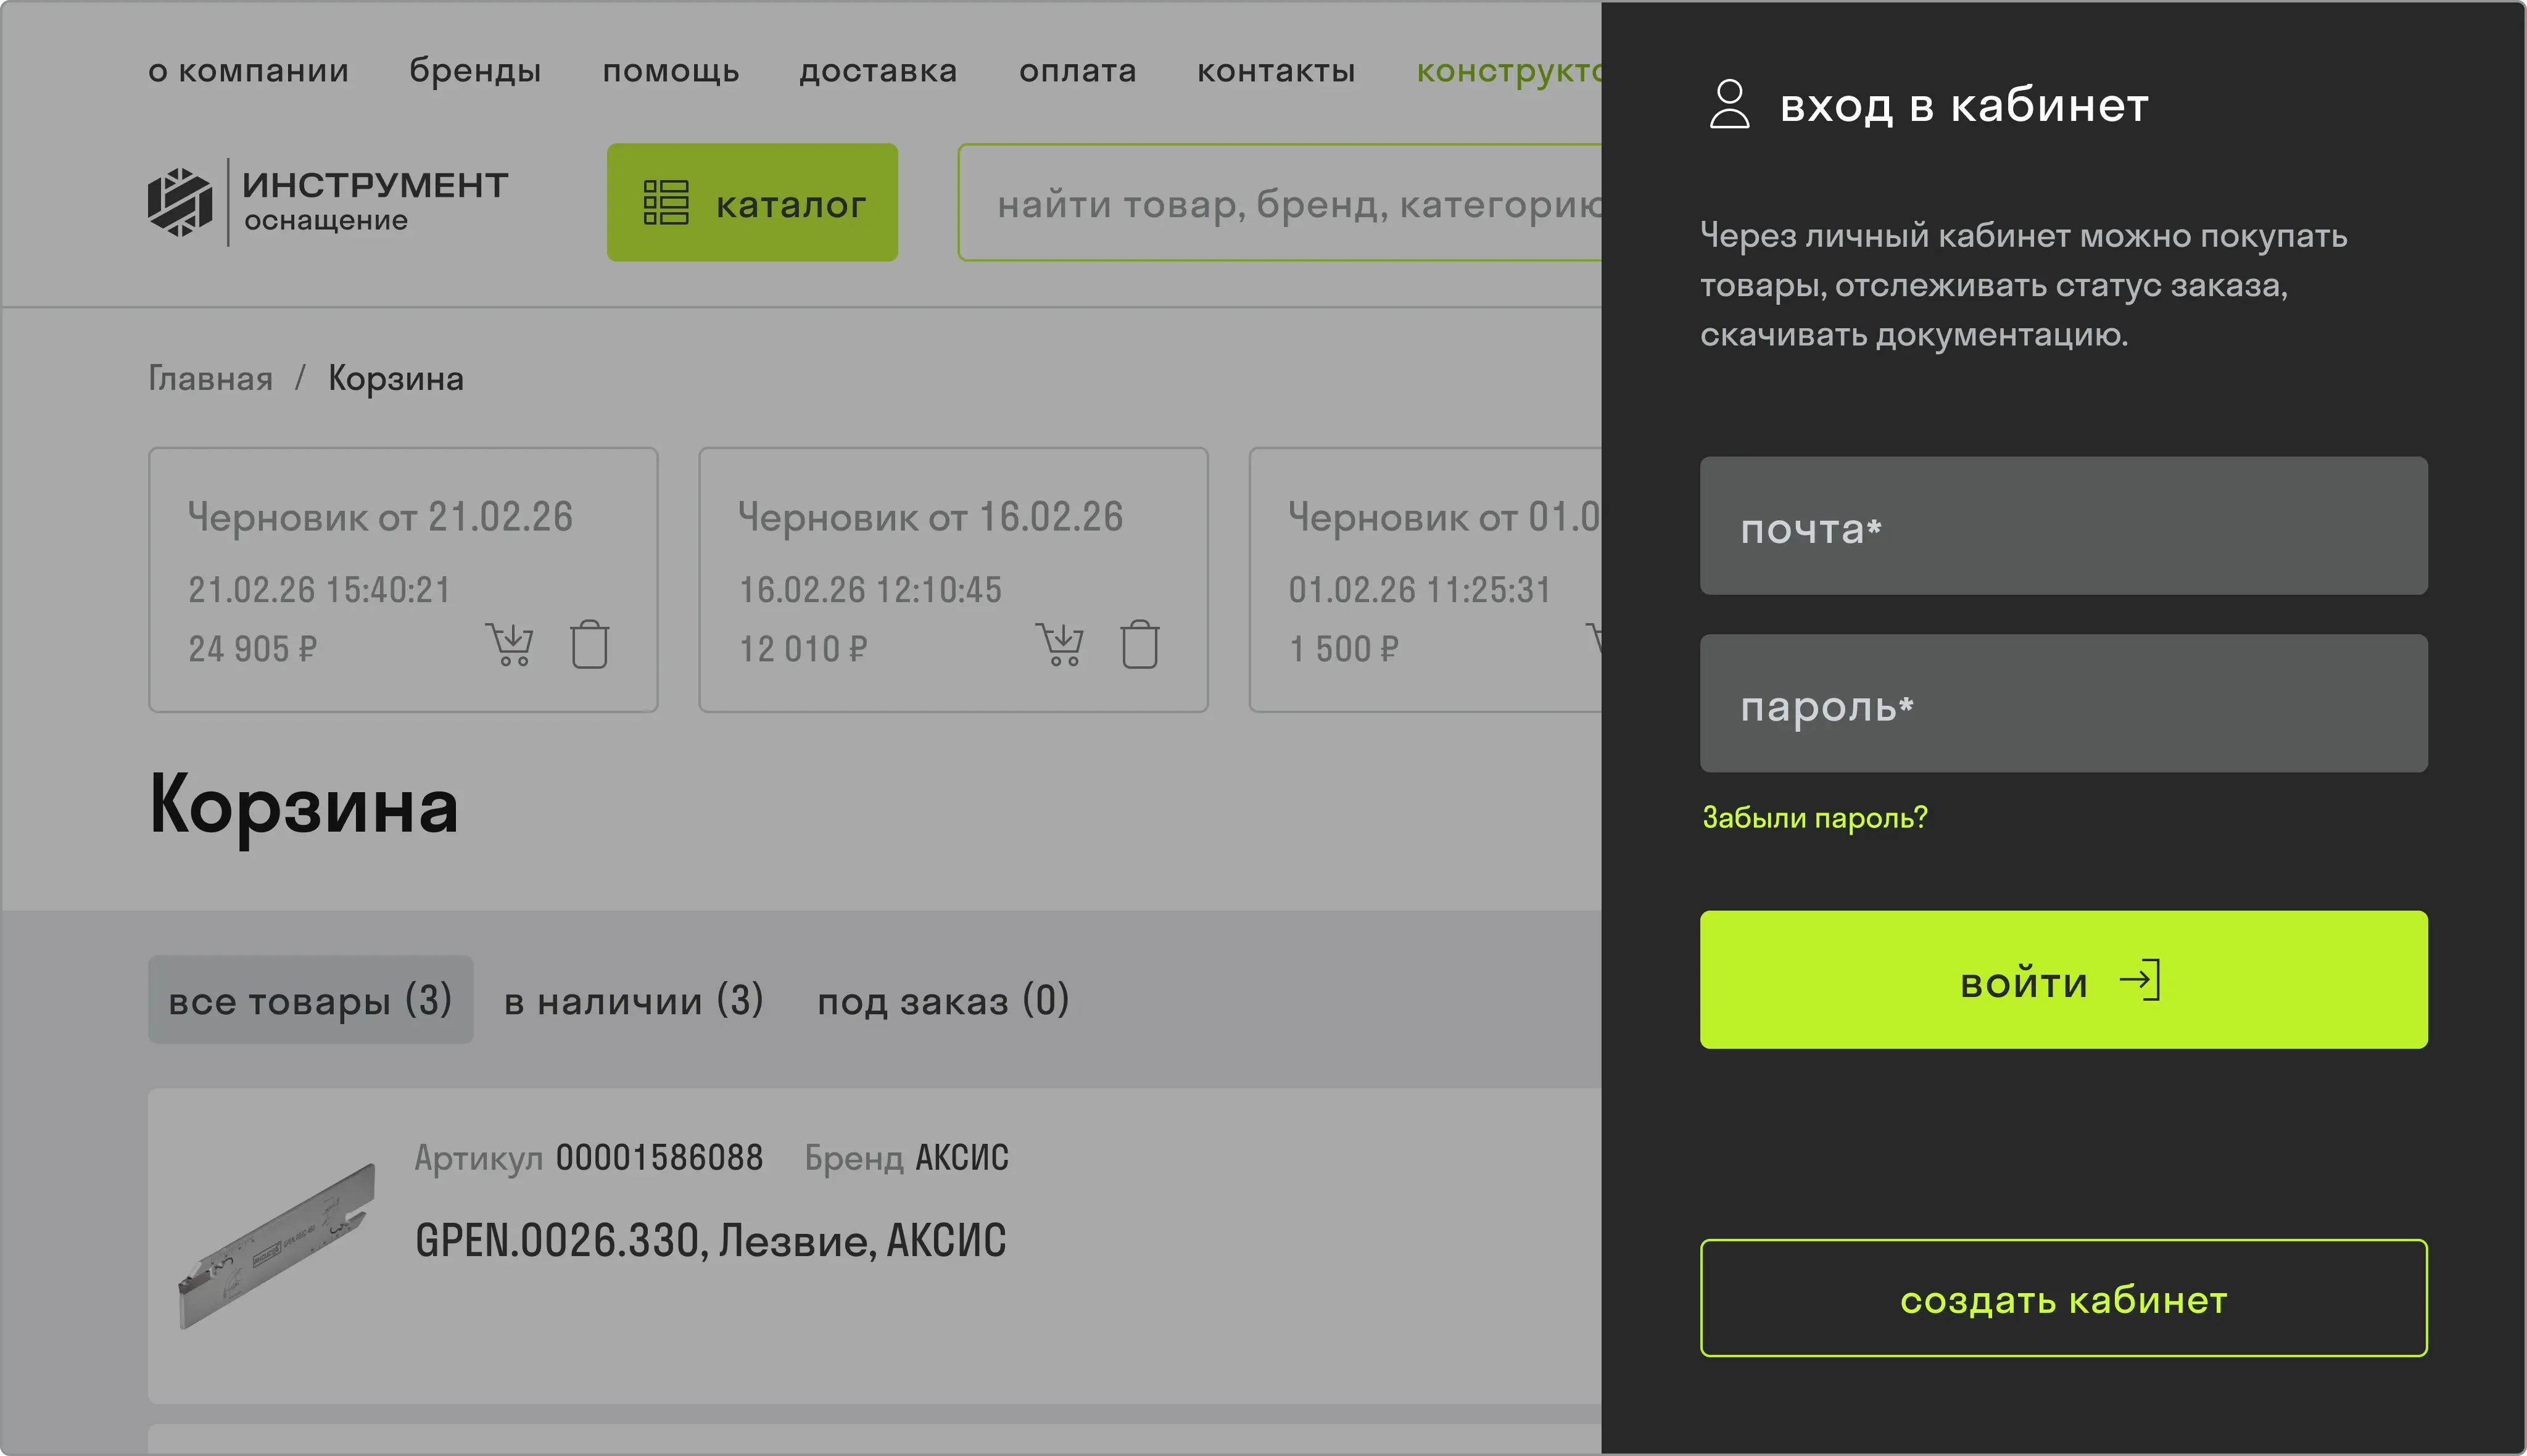Click draft price '12 010 ₽'
Viewport: 2527px width, 1456px height.
pos(803,649)
